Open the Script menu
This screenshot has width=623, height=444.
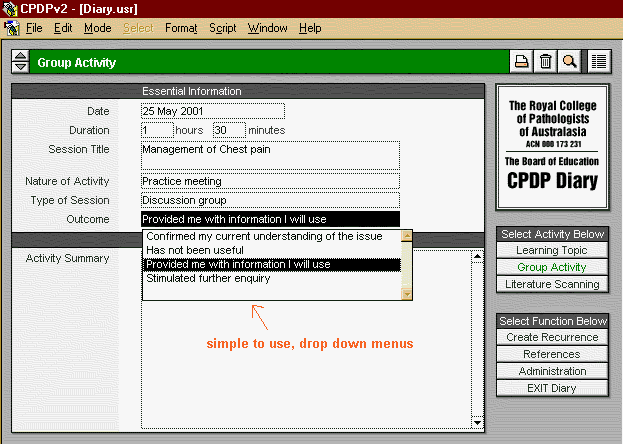point(223,28)
